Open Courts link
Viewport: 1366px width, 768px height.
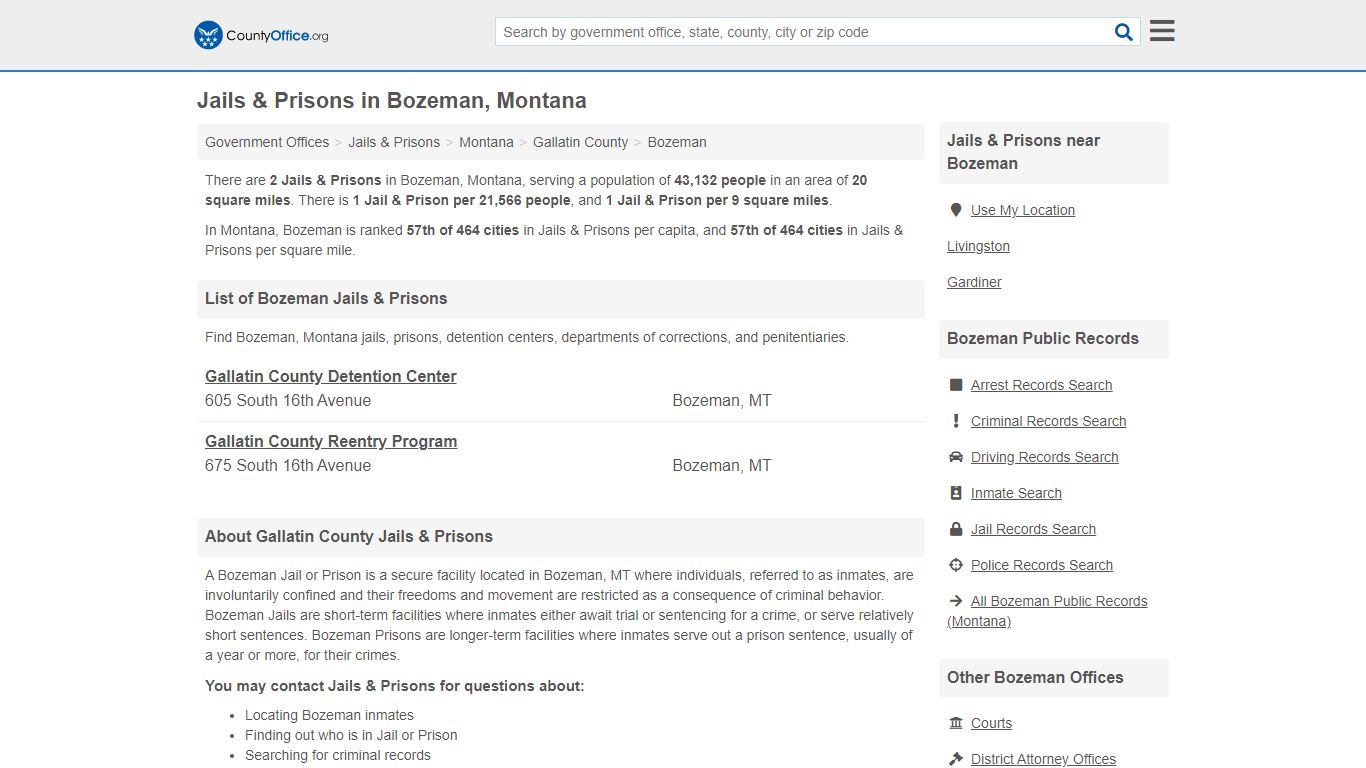(x=991, y=723)
